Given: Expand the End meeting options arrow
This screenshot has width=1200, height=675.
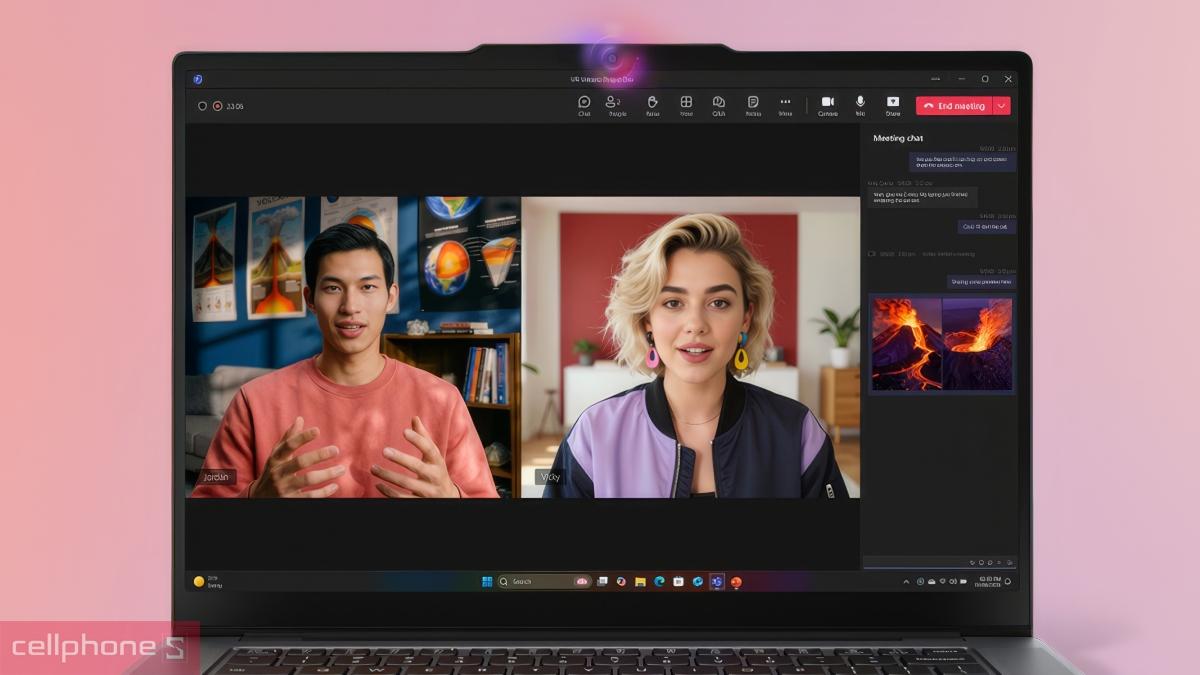Looking at the screenshot, I should click(x=1002, y=106).
